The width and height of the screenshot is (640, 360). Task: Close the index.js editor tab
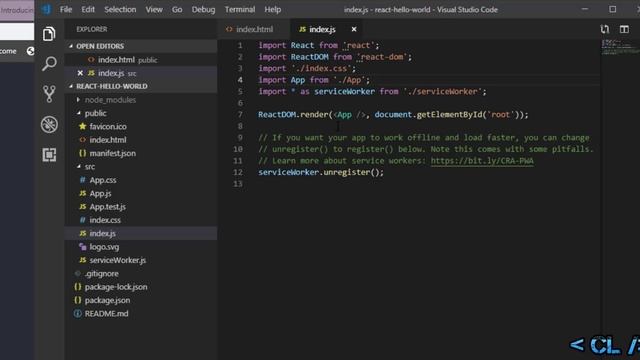tap(354, 29)
